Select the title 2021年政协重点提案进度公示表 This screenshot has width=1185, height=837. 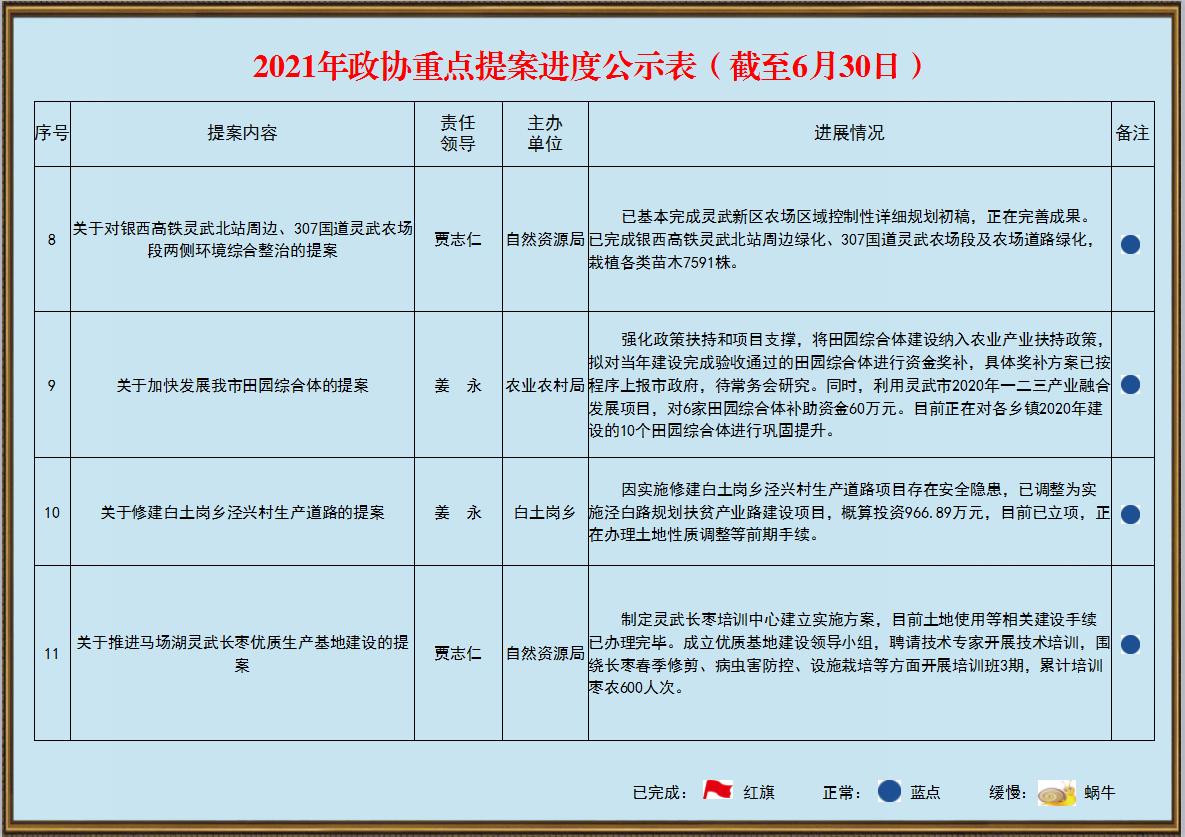474,66
